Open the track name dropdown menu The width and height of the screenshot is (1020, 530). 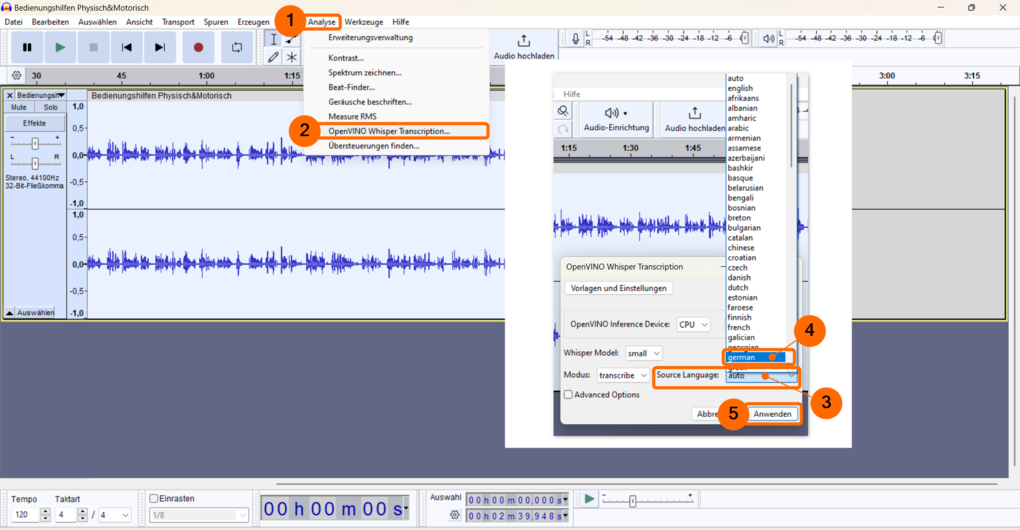click(x=39, y=96)
